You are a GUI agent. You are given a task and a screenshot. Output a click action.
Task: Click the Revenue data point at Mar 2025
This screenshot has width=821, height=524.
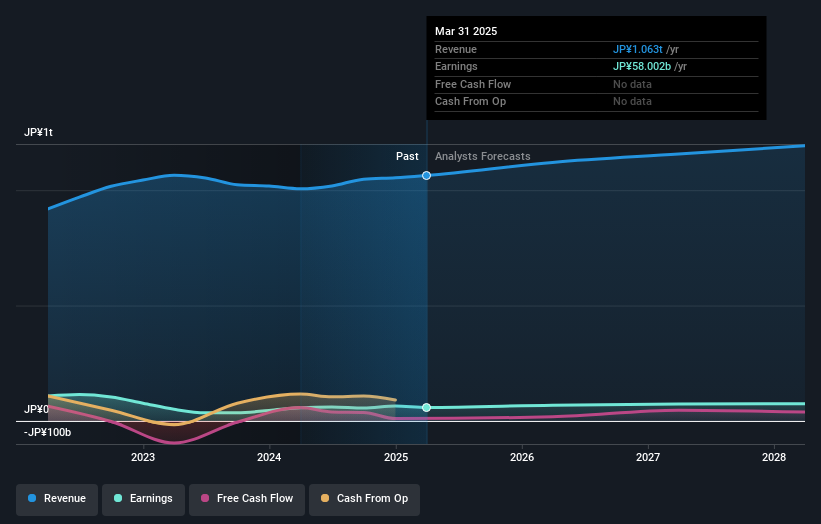426,175
